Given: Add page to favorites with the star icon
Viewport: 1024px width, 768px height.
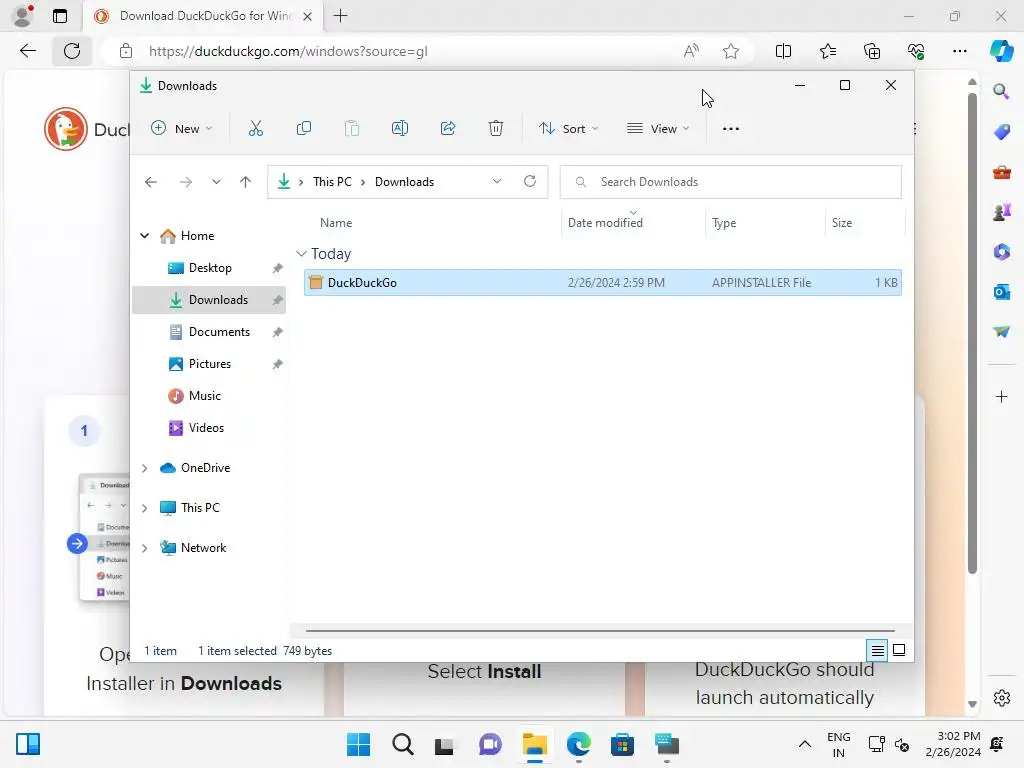Looking at the screenshot, I should (731, 51).
